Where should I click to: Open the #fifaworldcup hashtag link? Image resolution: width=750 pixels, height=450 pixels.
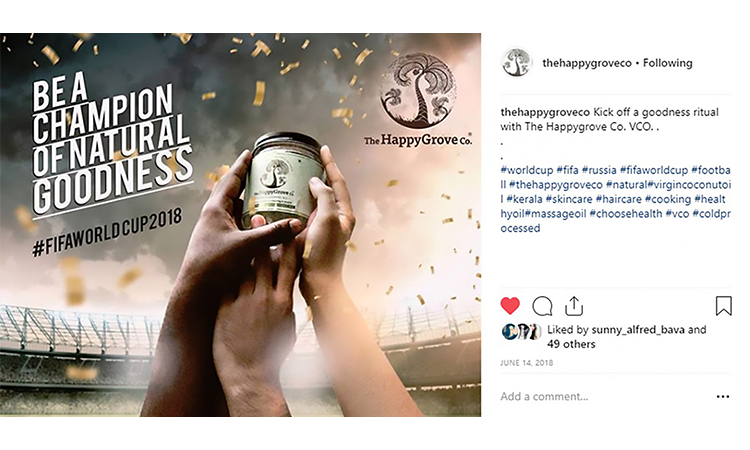click(x=654, y=170)
